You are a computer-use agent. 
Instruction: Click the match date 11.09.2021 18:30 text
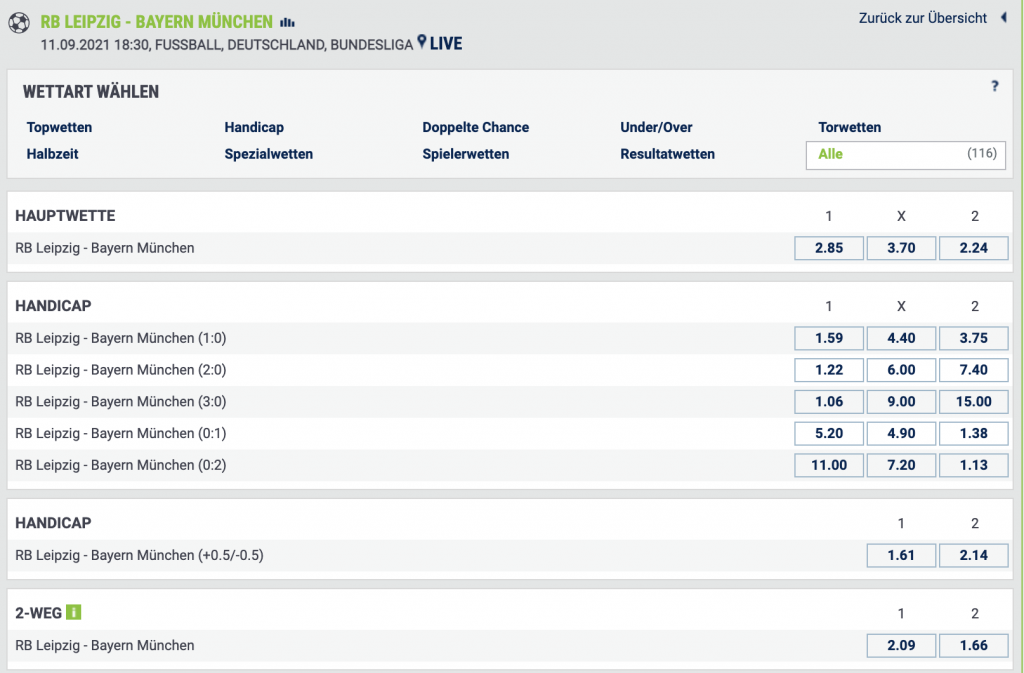point(95,45)
